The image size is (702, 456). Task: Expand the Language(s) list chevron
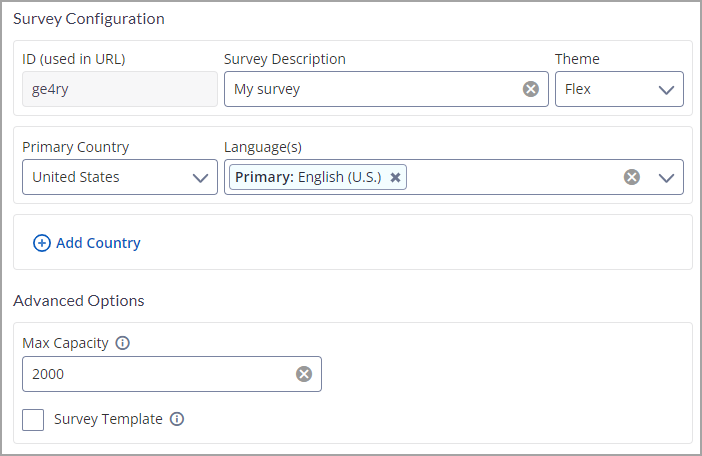[667, 177]
